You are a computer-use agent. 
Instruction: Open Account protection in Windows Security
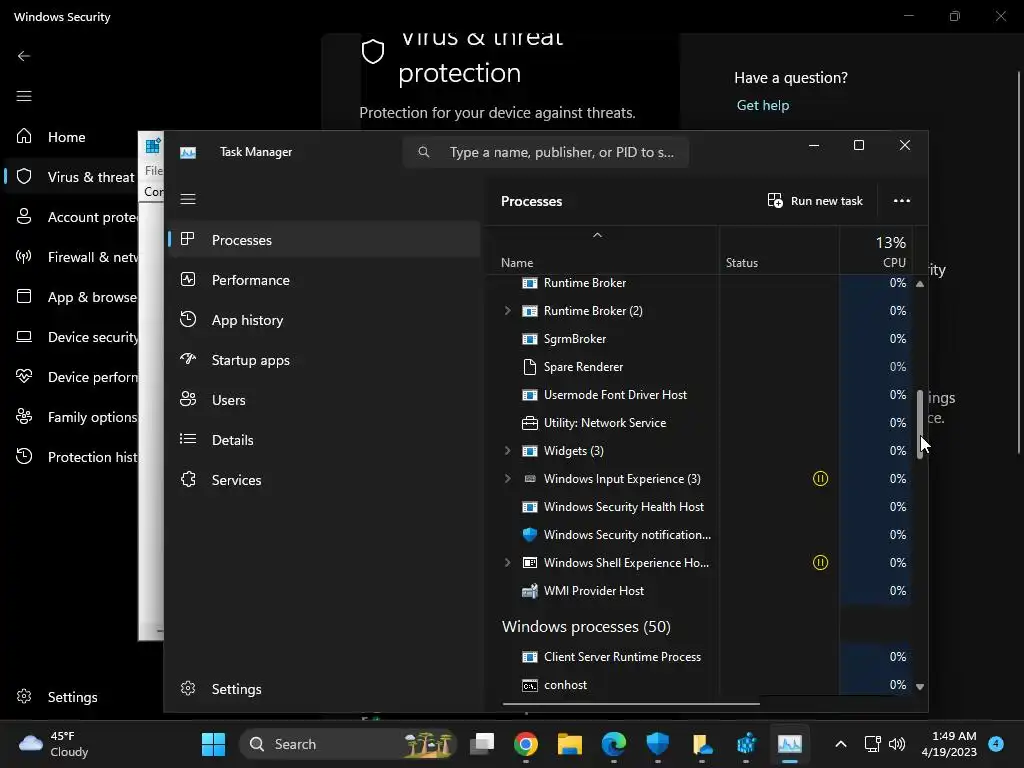(x=72, y=217)
